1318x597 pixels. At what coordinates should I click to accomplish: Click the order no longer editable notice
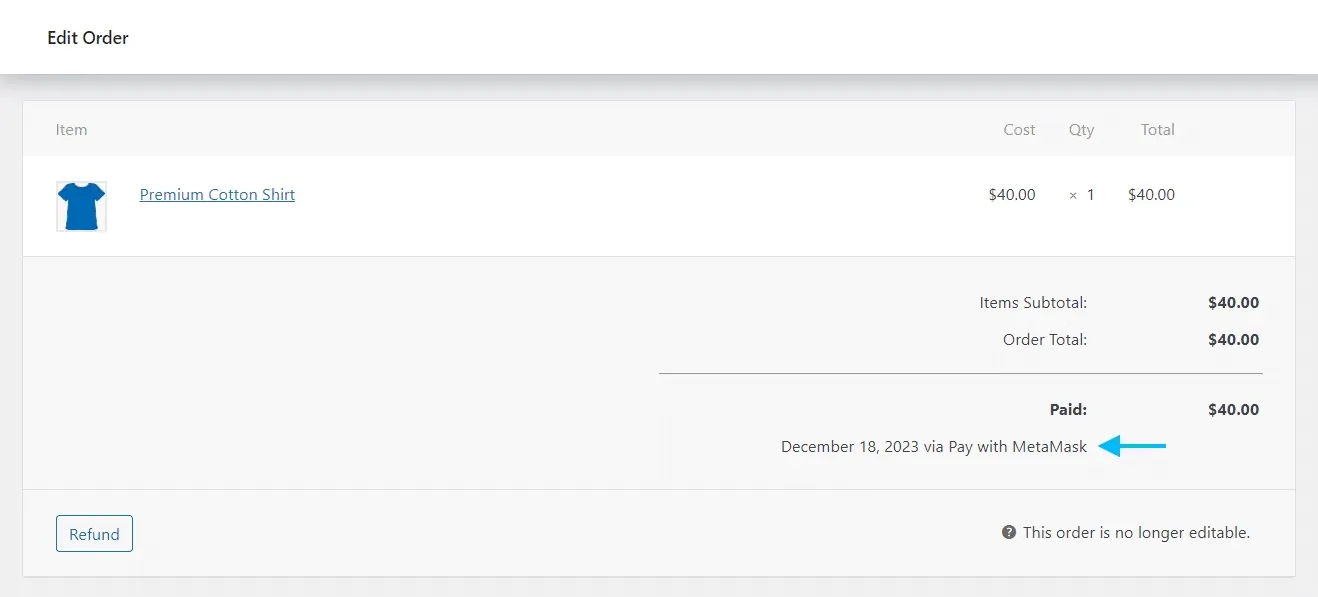1135,532
